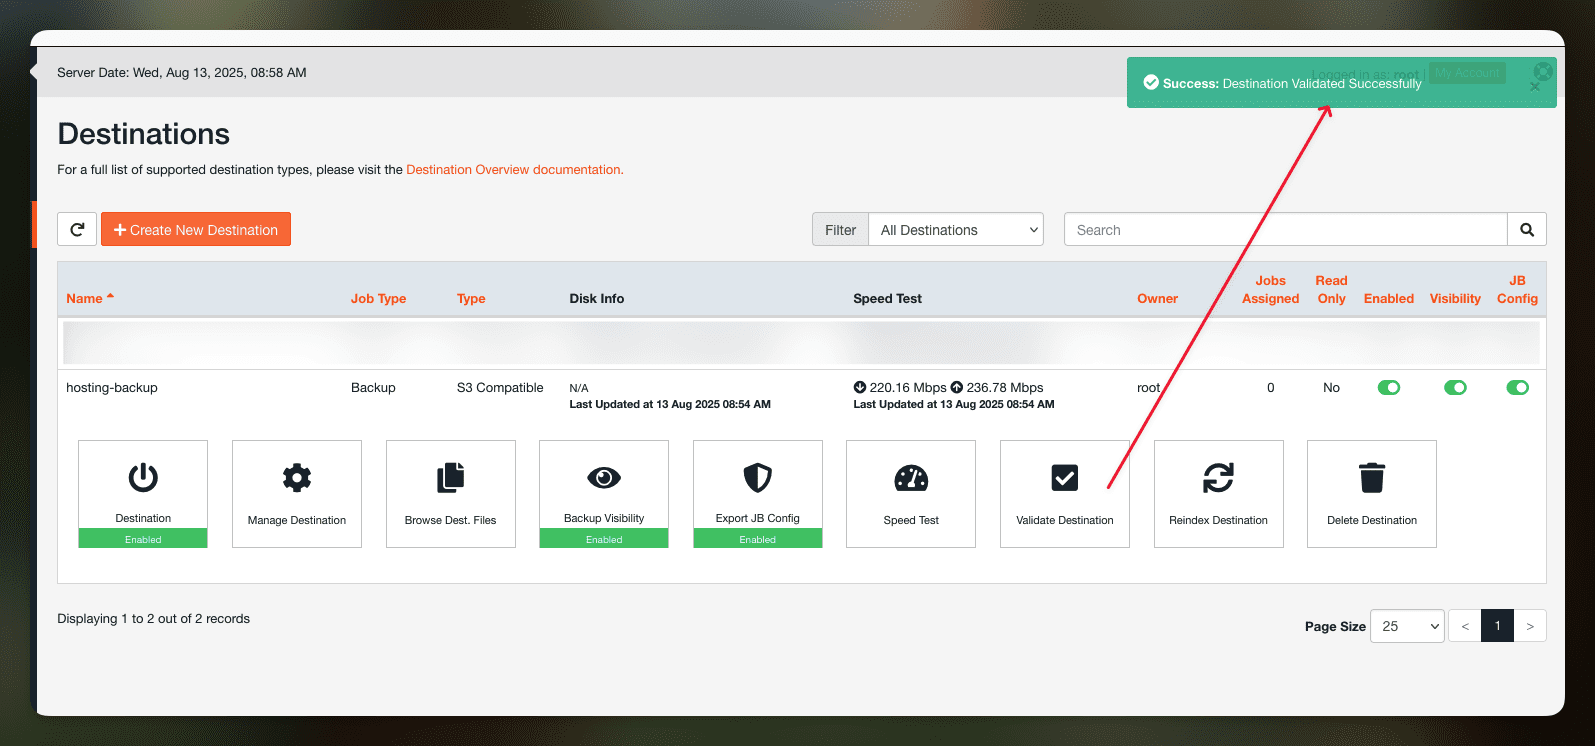Click the Server Date text
Viewport: 1595px width, 746px height.
click(182, 73)
